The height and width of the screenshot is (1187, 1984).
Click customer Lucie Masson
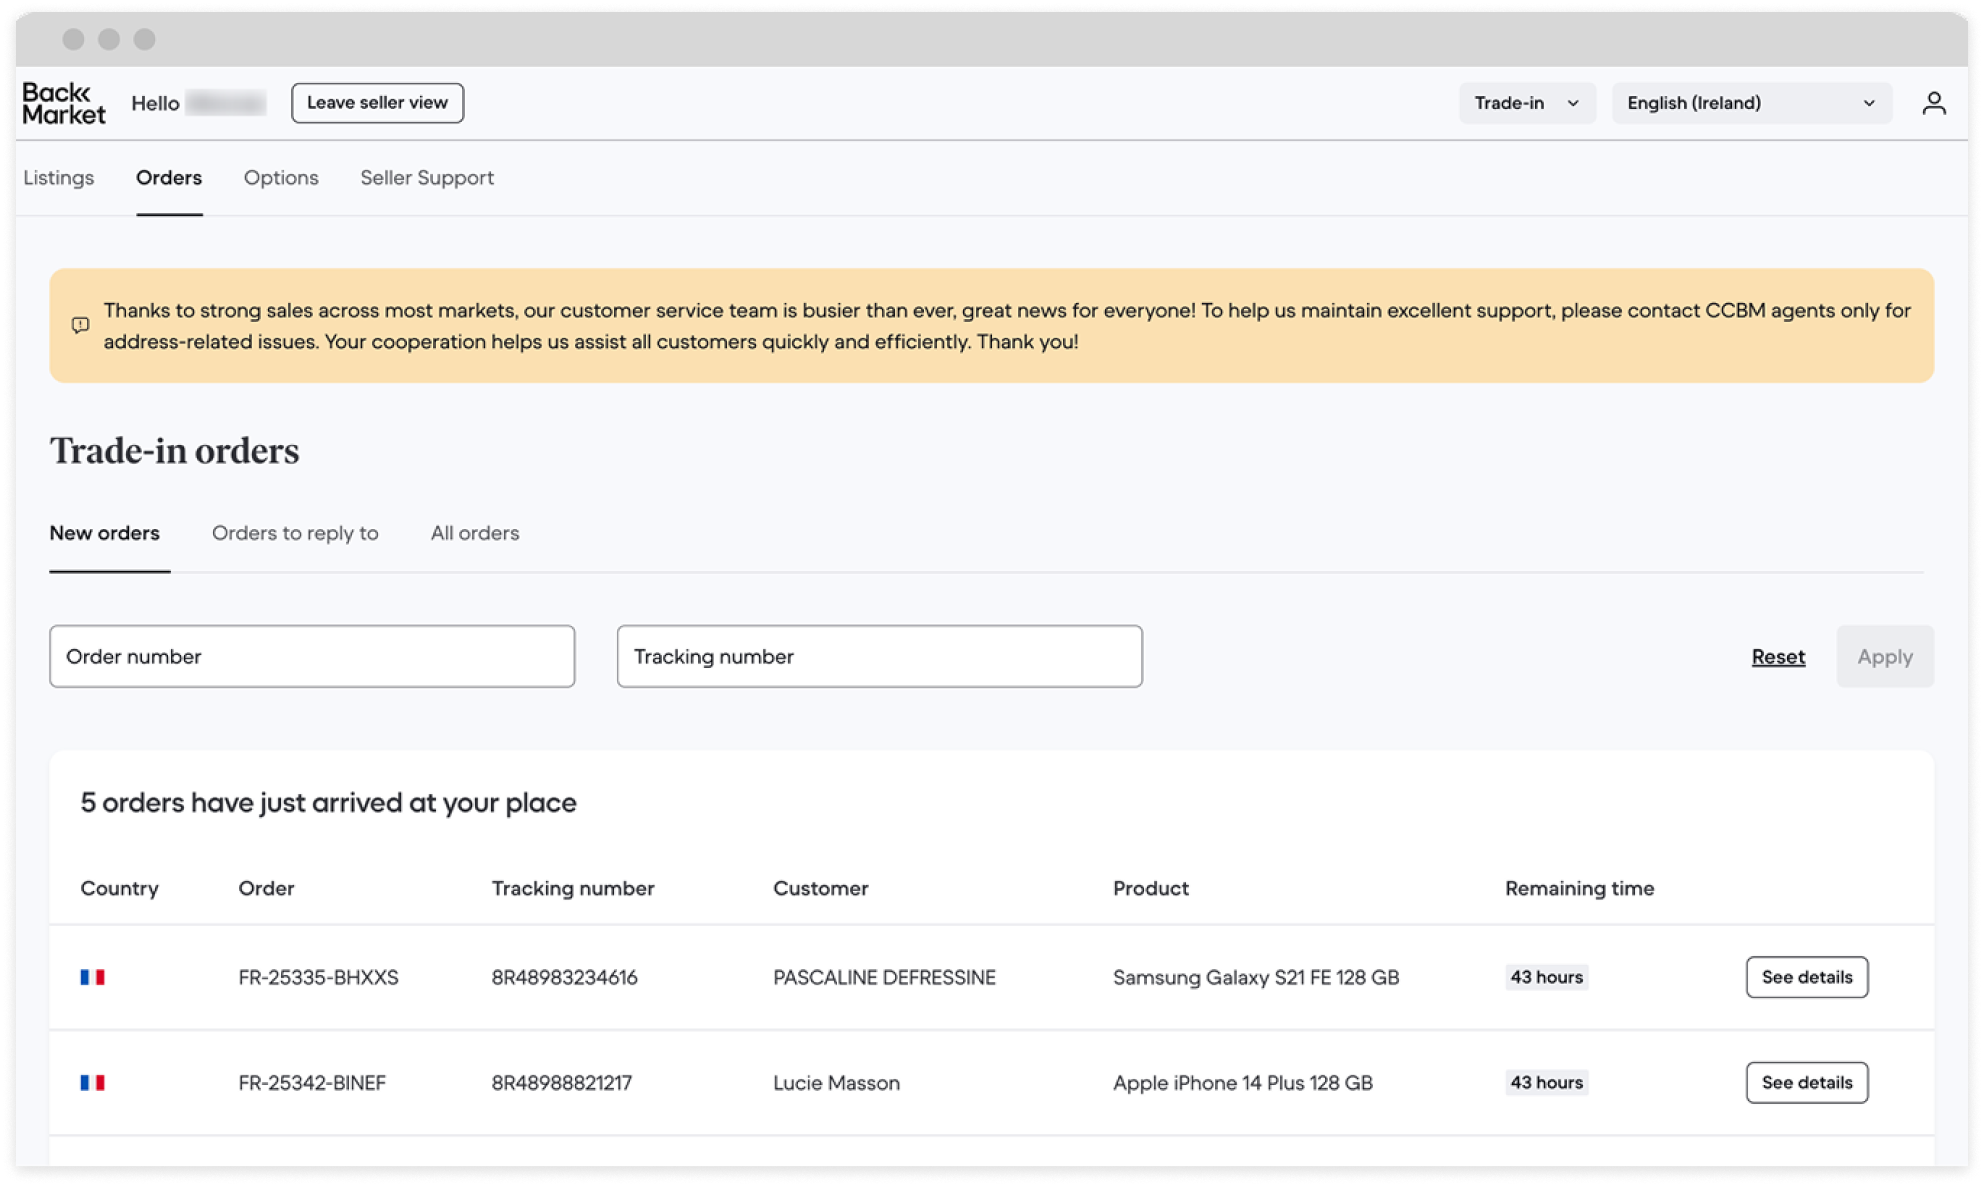tap(836, 1082)
